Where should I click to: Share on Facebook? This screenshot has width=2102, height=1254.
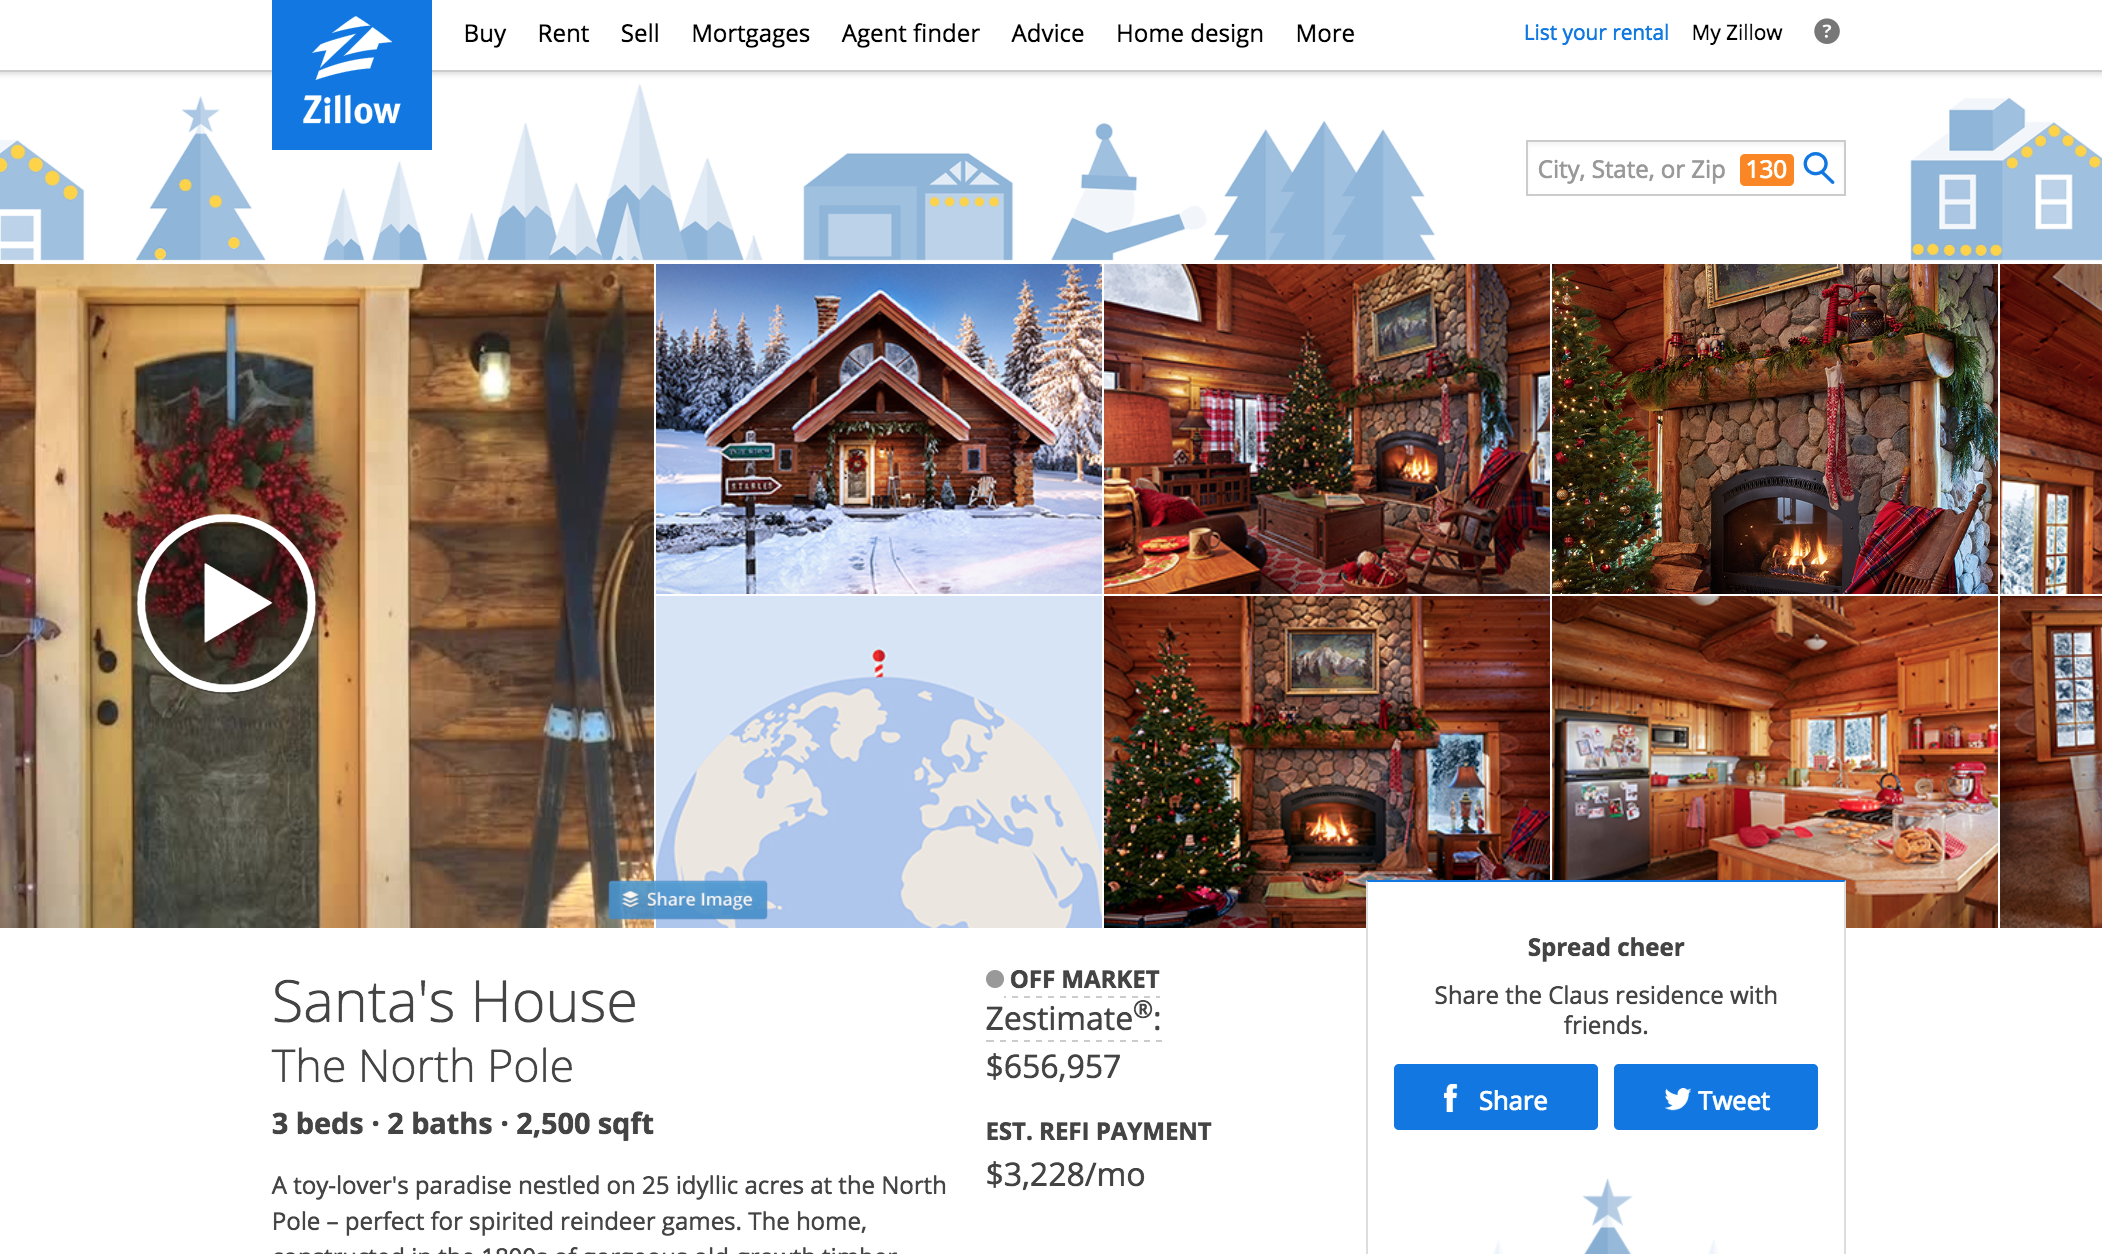pos(1495,1097)
